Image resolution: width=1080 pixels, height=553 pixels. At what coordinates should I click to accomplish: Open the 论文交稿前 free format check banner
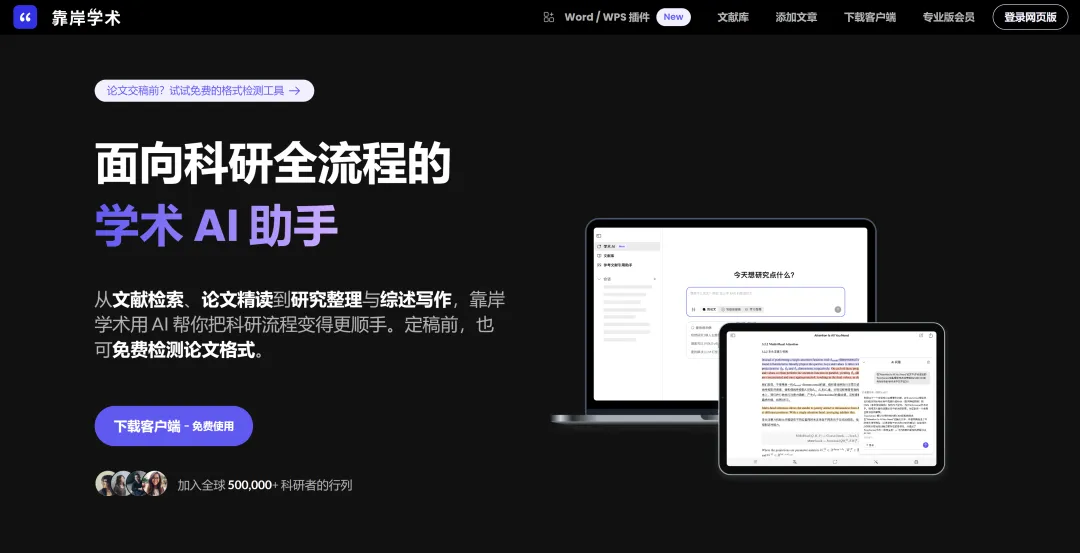[204, 90]
